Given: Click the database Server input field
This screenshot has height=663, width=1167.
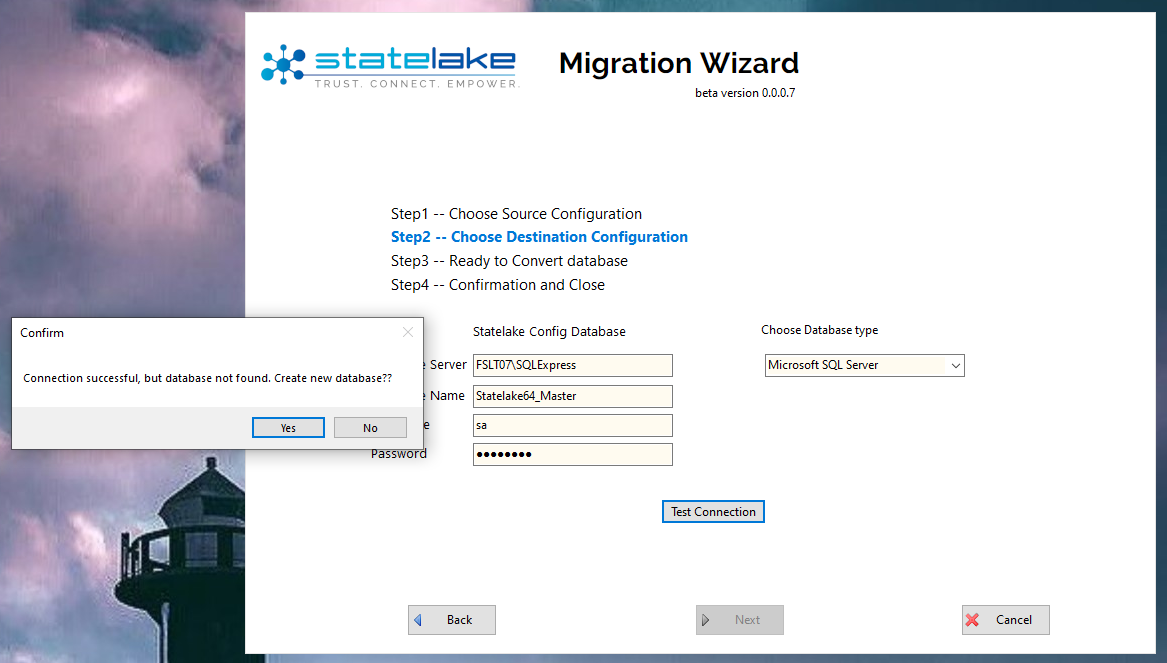Looking at the screenshot, I should (x=572, y=365).
